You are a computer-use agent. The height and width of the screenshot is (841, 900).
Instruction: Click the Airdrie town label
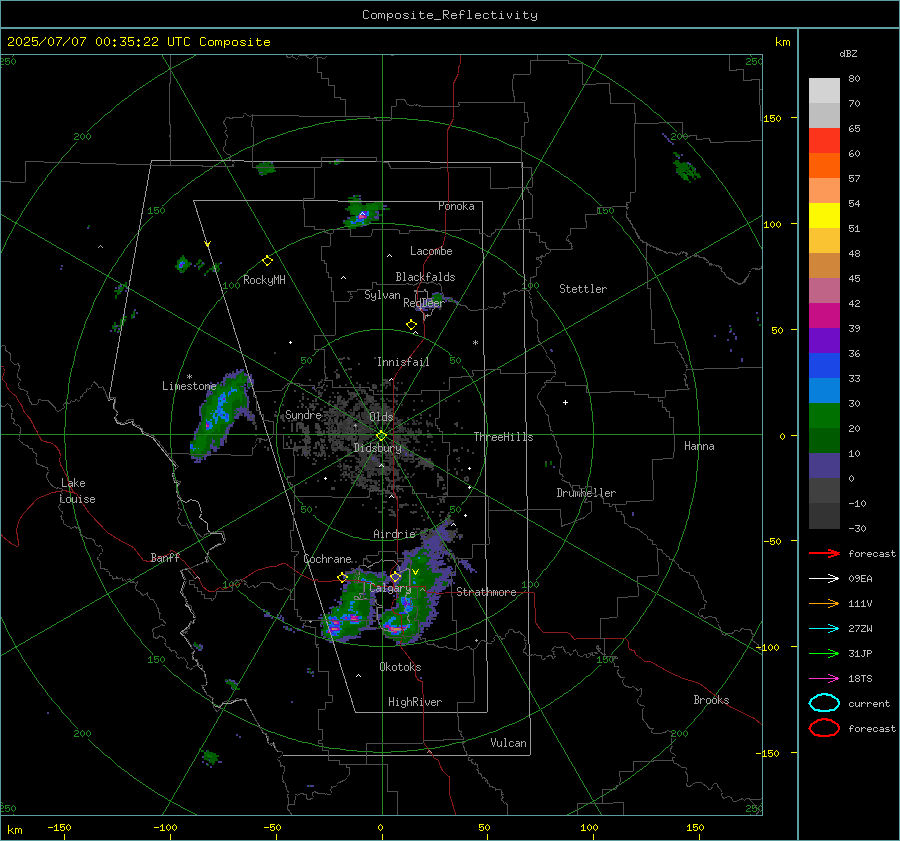(394, 534)
